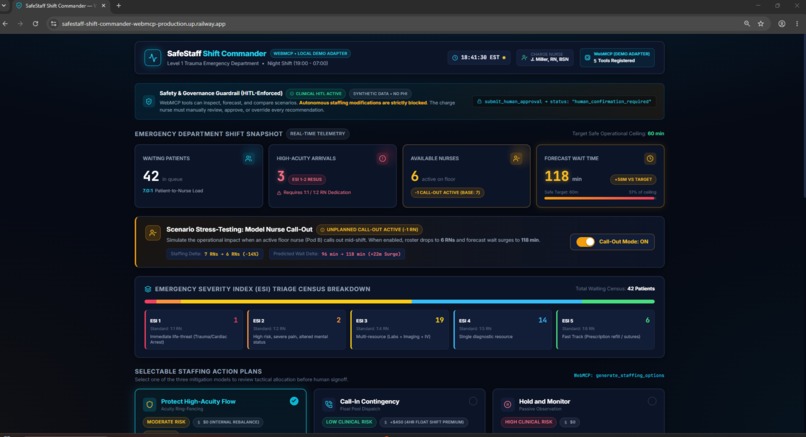Click the CLINICAL HITL ACTIVE badge
This screenshot has width=806, height=437.
tap(316, 94)
